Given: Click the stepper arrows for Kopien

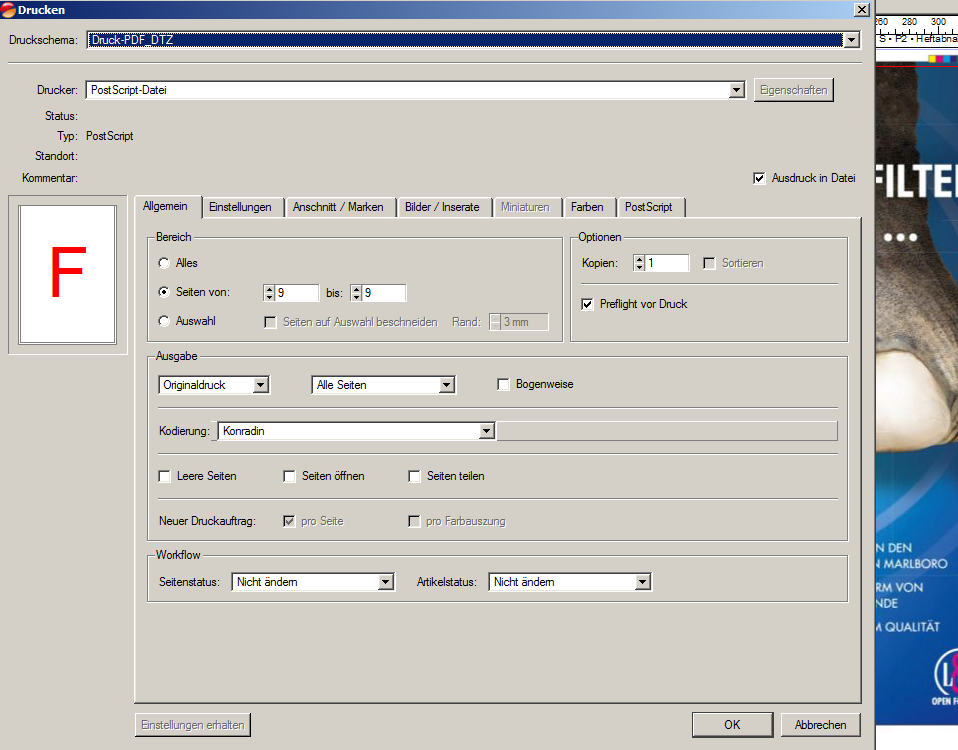Looking at the screenshot, I should (x=638, y=263).
